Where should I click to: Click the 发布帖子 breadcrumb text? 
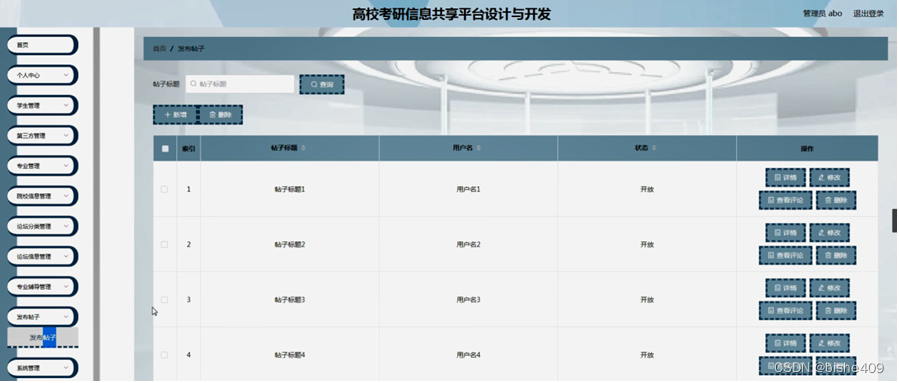191,49
